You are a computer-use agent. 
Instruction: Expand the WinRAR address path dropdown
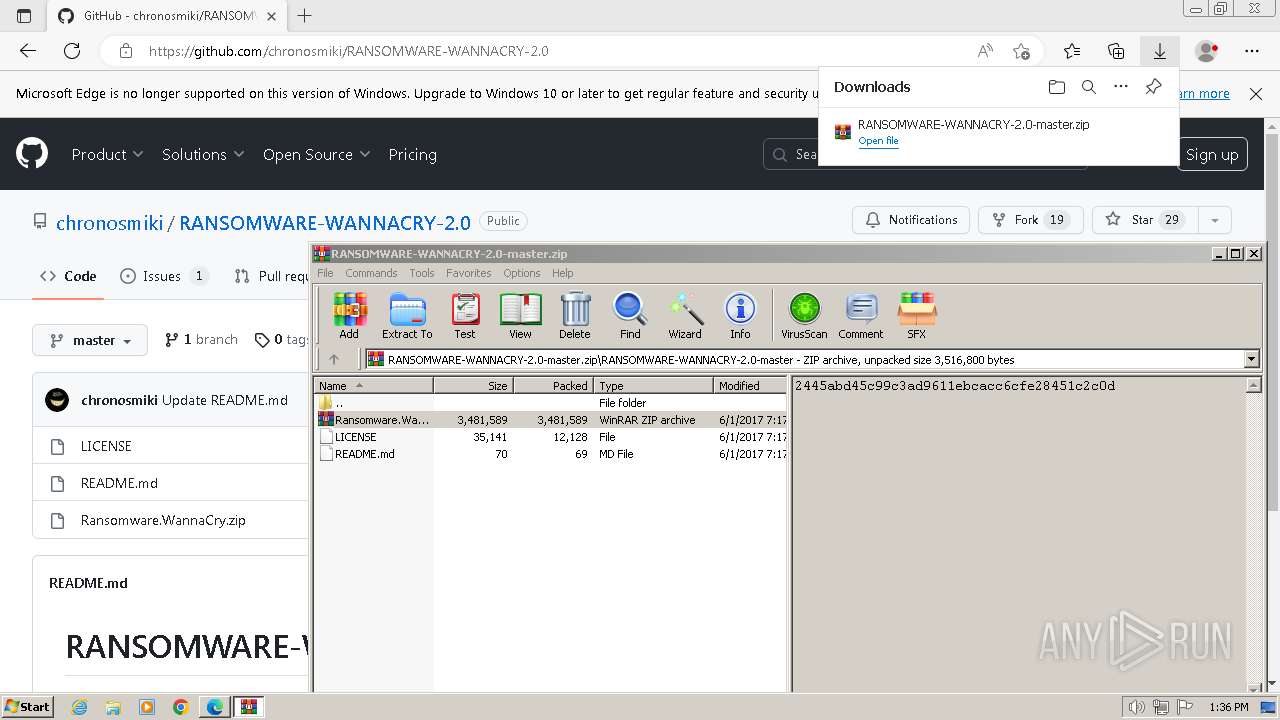1251,359
